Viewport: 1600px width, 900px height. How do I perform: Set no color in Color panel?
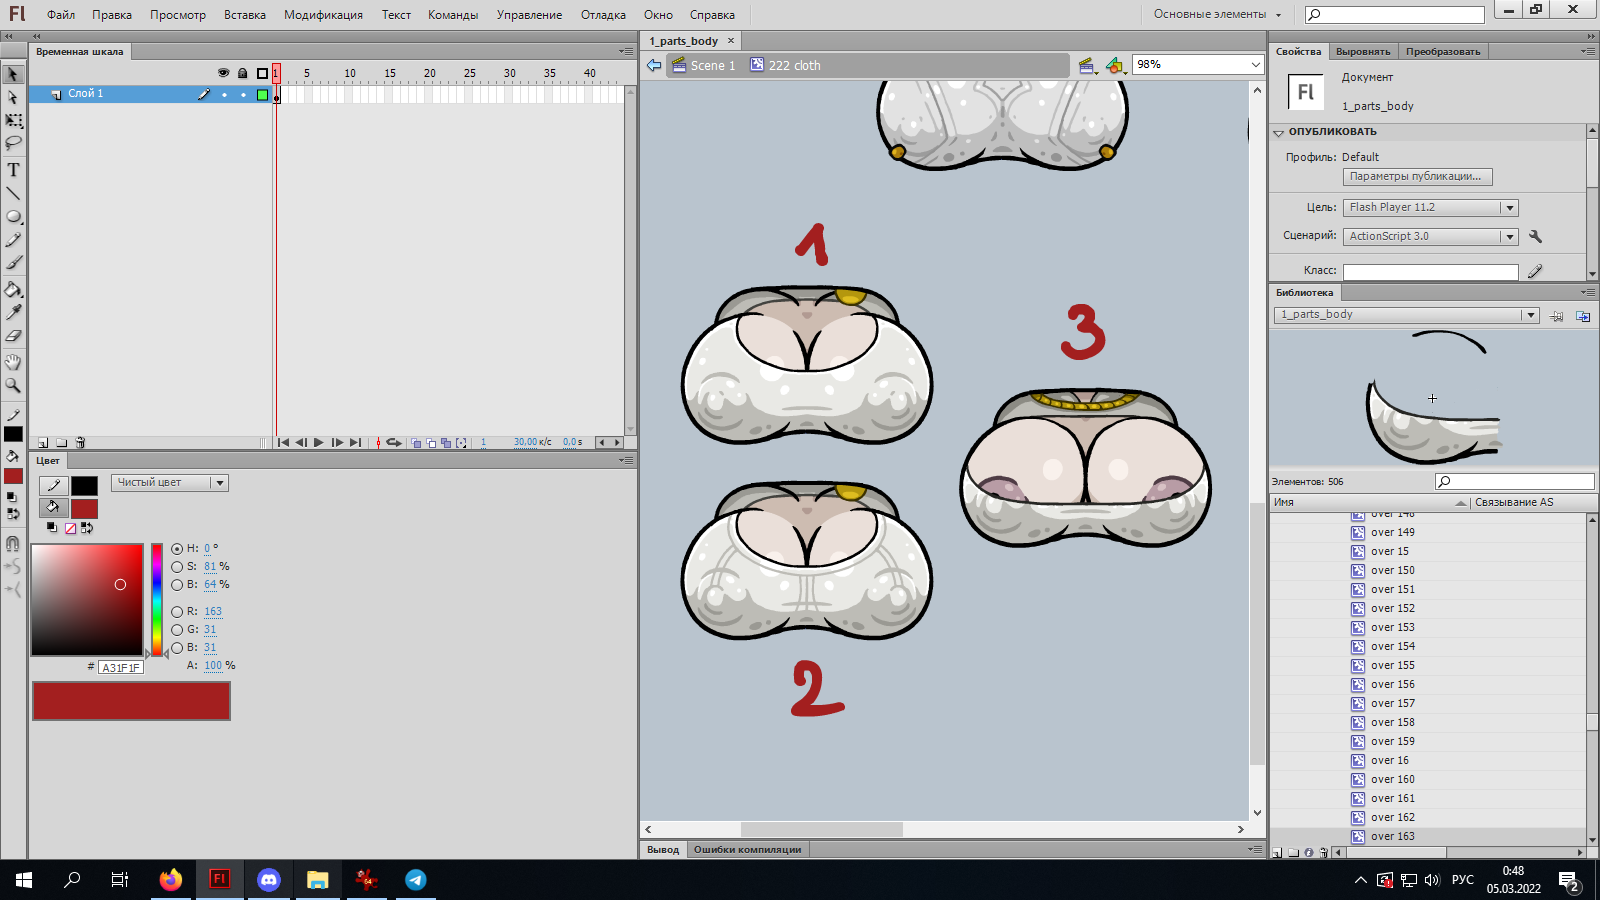coord(70,528)
